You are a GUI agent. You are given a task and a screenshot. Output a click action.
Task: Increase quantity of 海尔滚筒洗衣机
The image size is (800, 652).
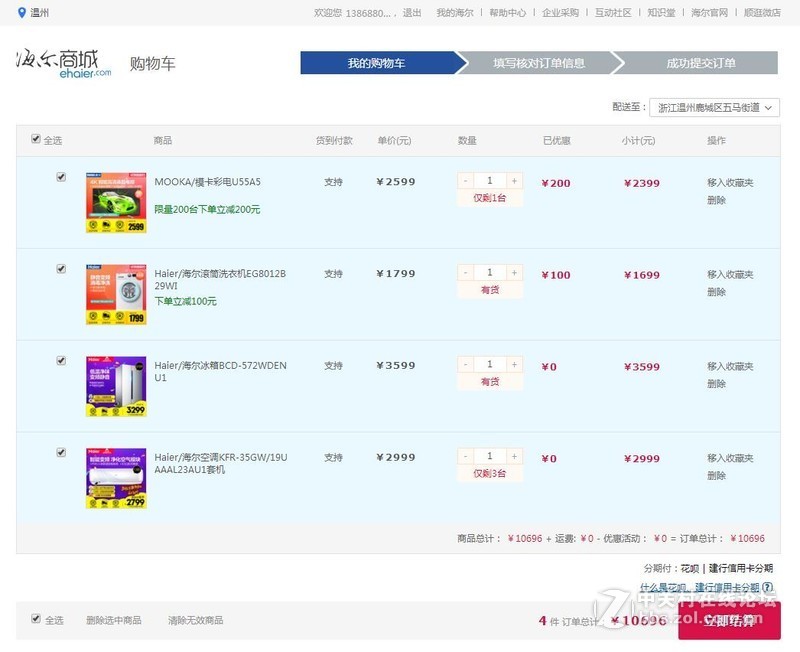(514, 272)
